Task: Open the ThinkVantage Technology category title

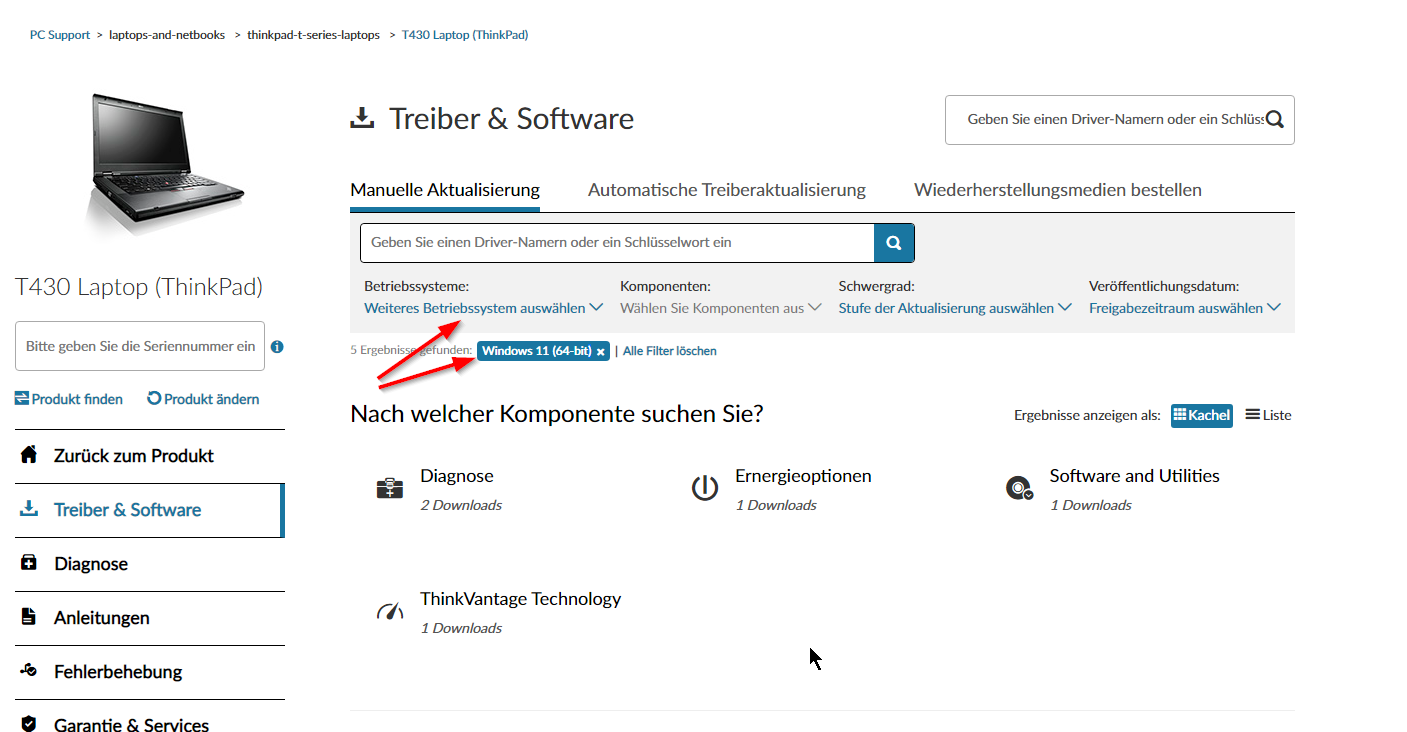Action: (x=520, y=599)
